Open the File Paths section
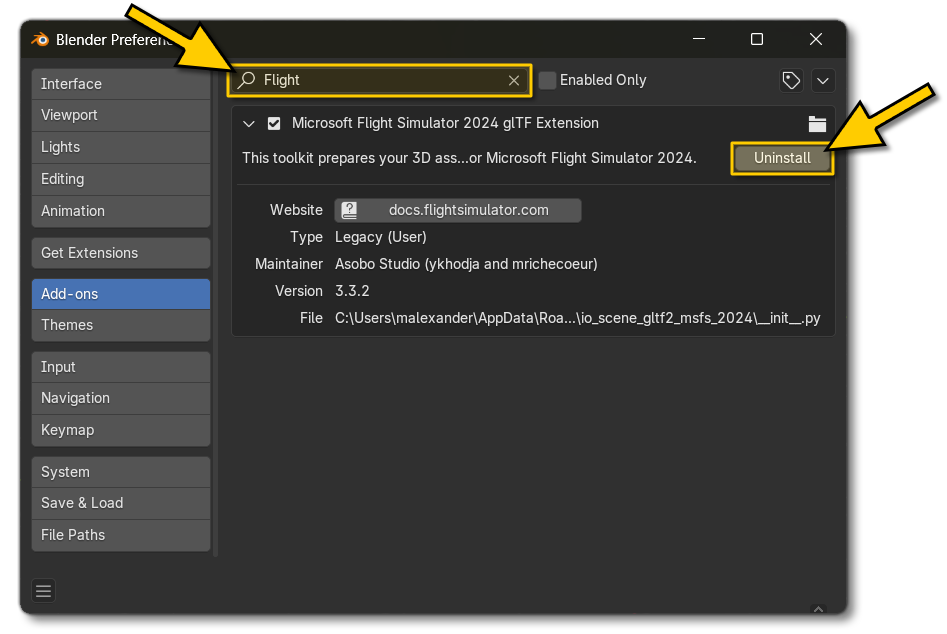This screenshot has height=634, width=947. point(120,535)
